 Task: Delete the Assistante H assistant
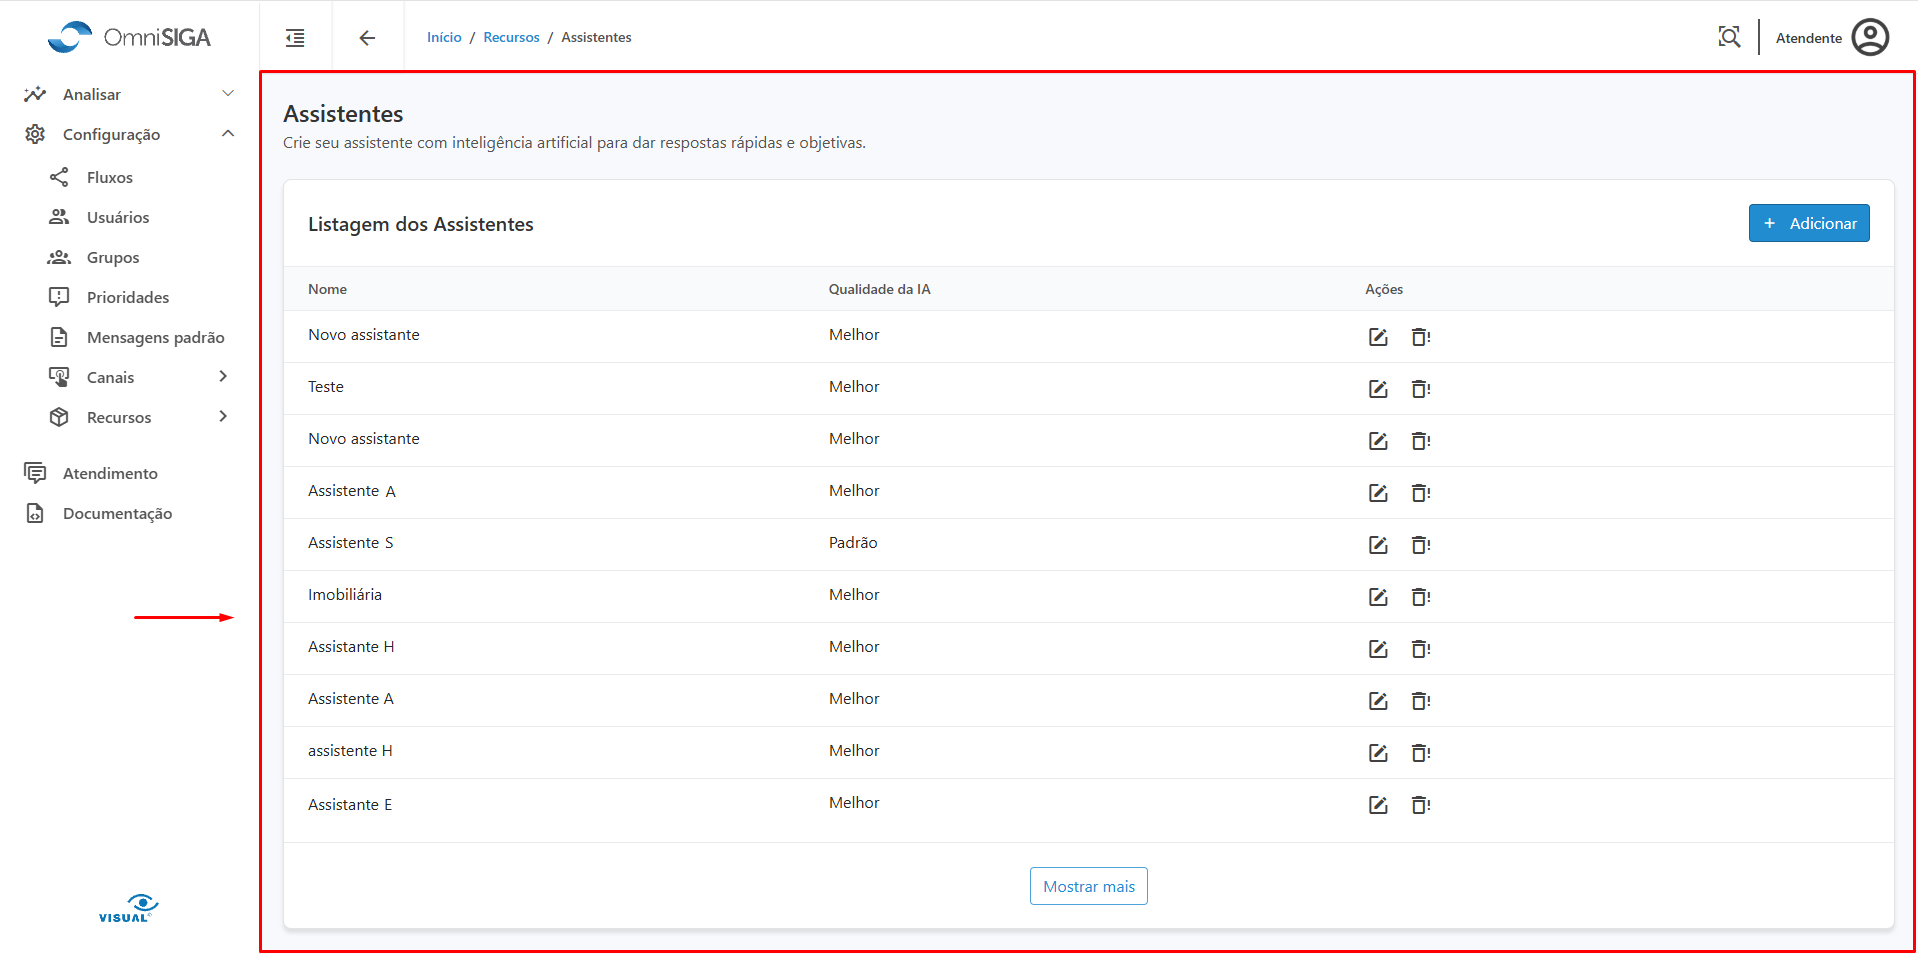click(x=1420, y=649)
